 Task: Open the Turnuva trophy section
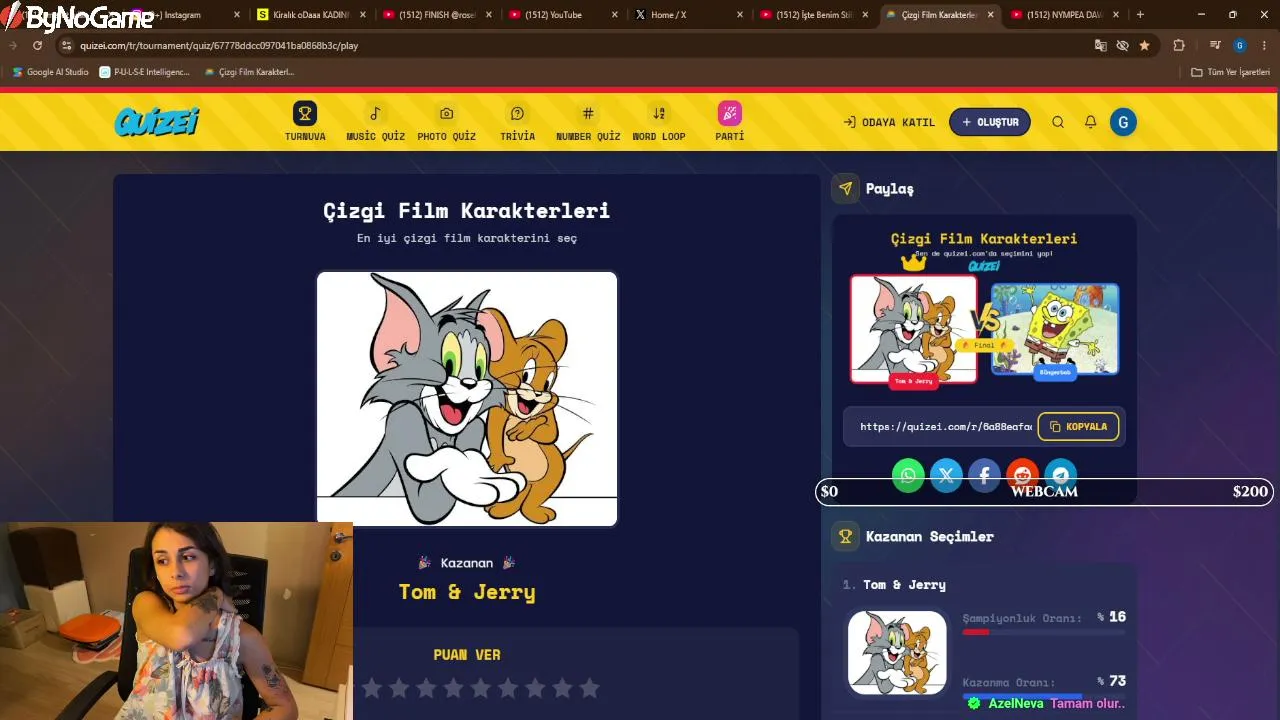point(305,122)
